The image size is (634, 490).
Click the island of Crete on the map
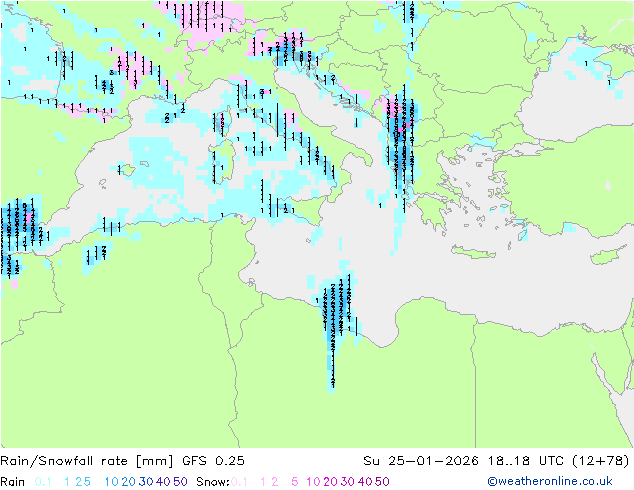pyautogui.click(x=473, y=252)
